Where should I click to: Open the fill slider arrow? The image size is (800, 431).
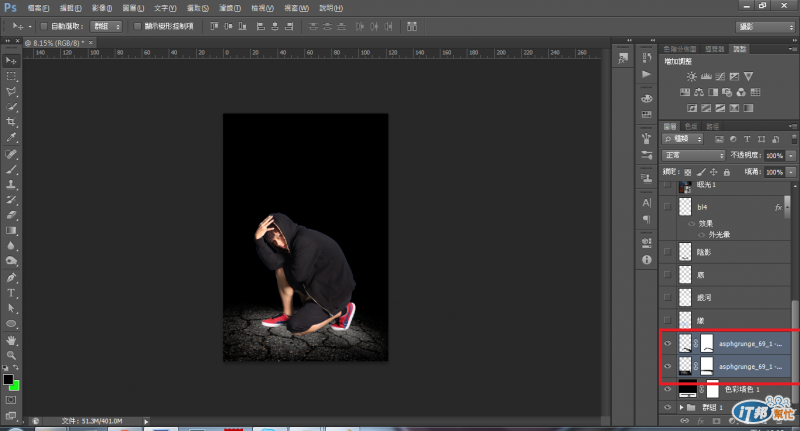[791, 172]
